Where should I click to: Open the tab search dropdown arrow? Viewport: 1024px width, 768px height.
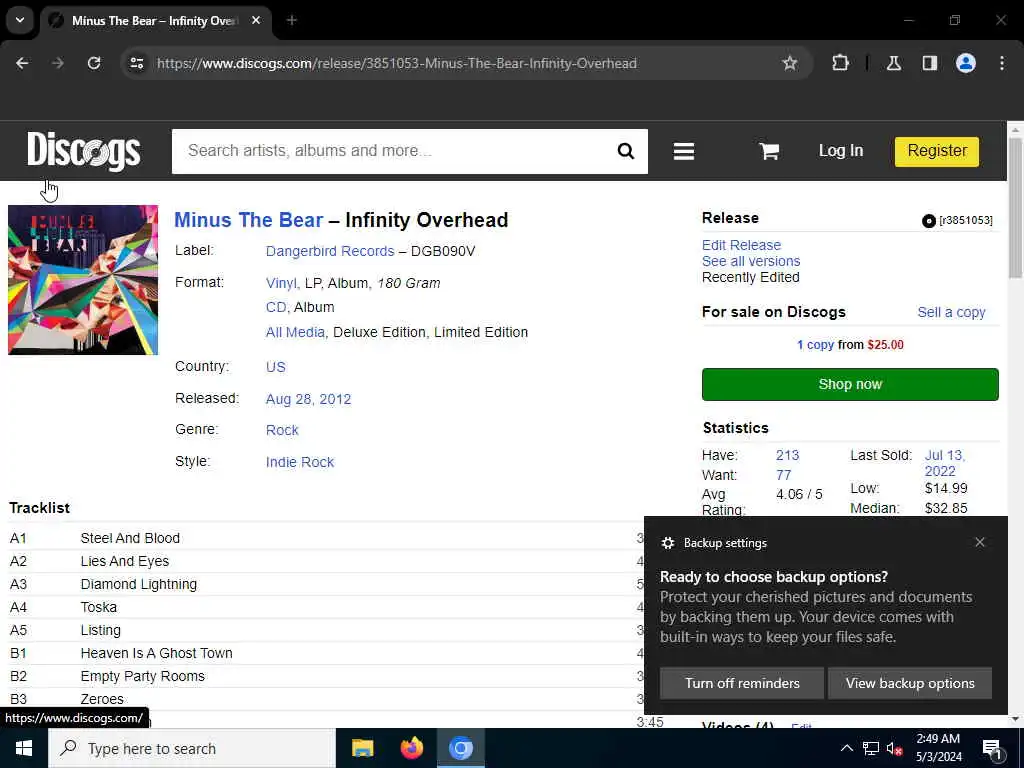click(x=20, y=20)
